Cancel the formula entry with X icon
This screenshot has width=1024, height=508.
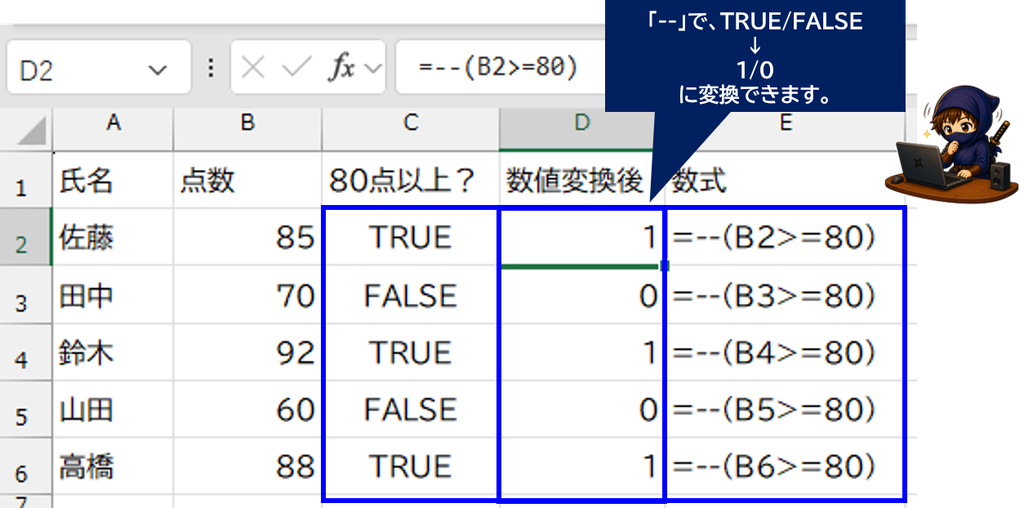(x=253, y=68)
